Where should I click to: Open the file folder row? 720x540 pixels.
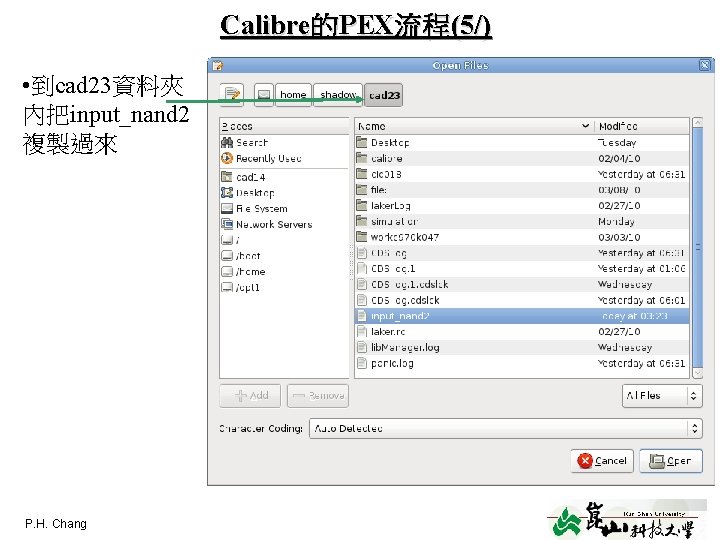(x=522, y=190)
